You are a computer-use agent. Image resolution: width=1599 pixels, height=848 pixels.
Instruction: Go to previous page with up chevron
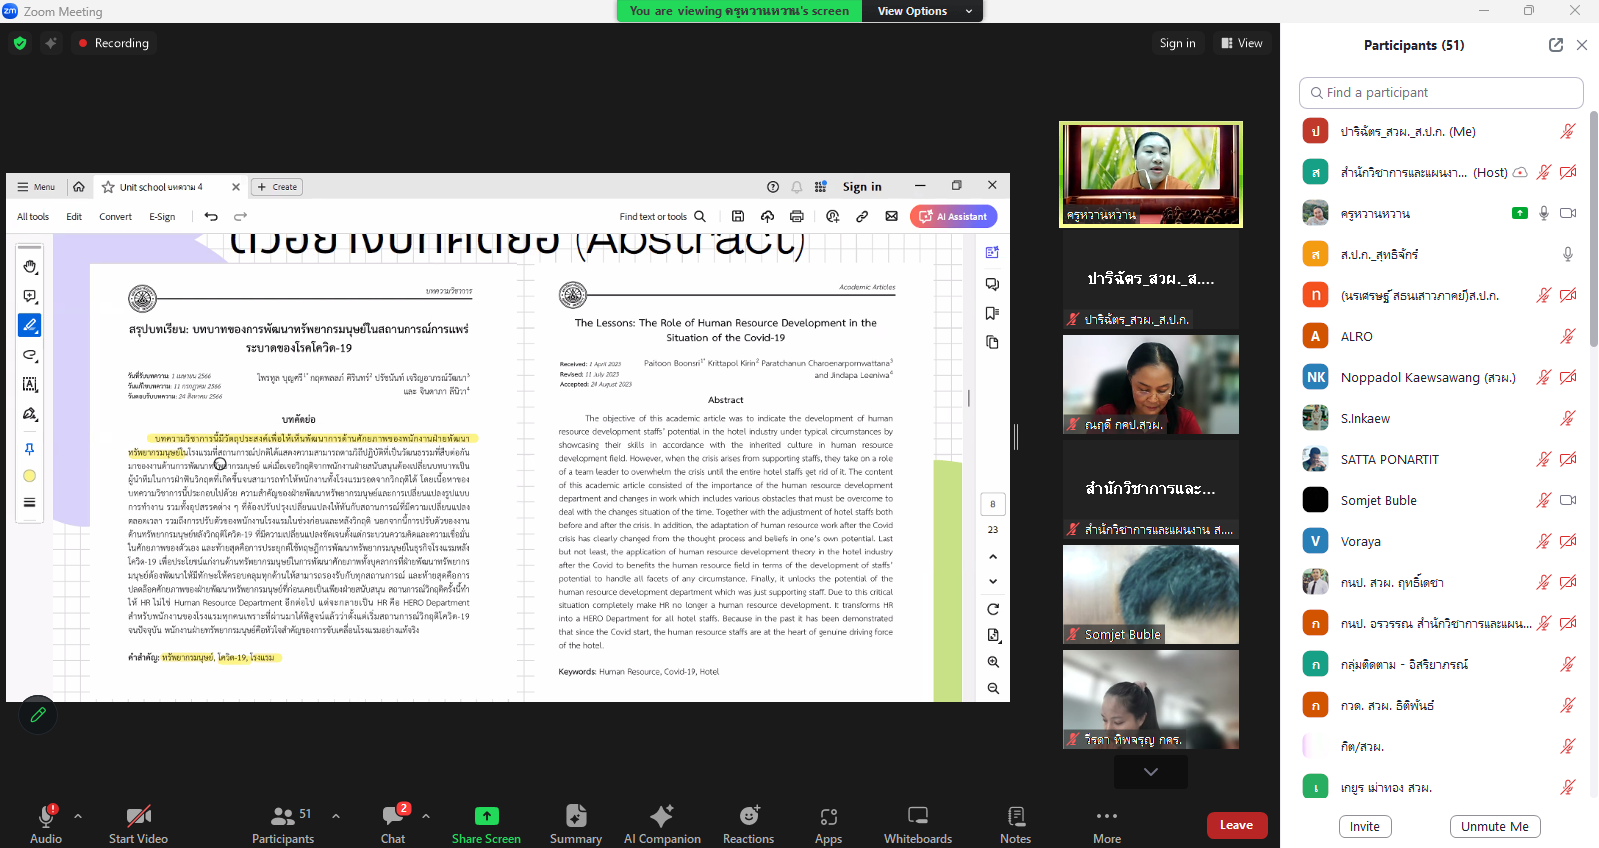[993, 557]
